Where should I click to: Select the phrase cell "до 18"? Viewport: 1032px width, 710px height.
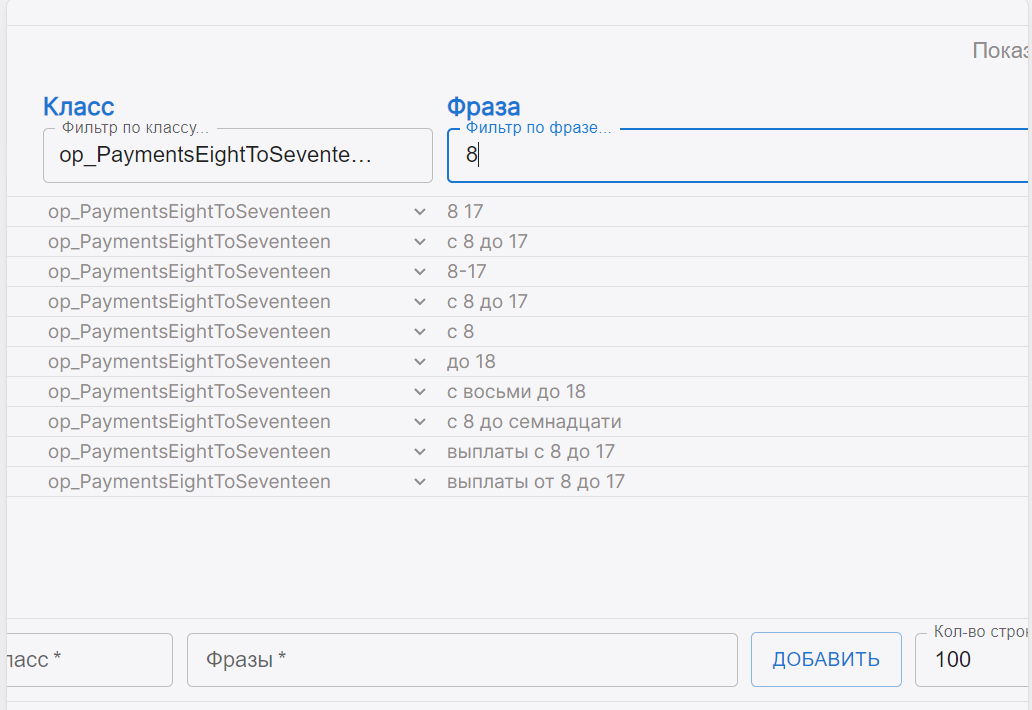tap(471, 362)
